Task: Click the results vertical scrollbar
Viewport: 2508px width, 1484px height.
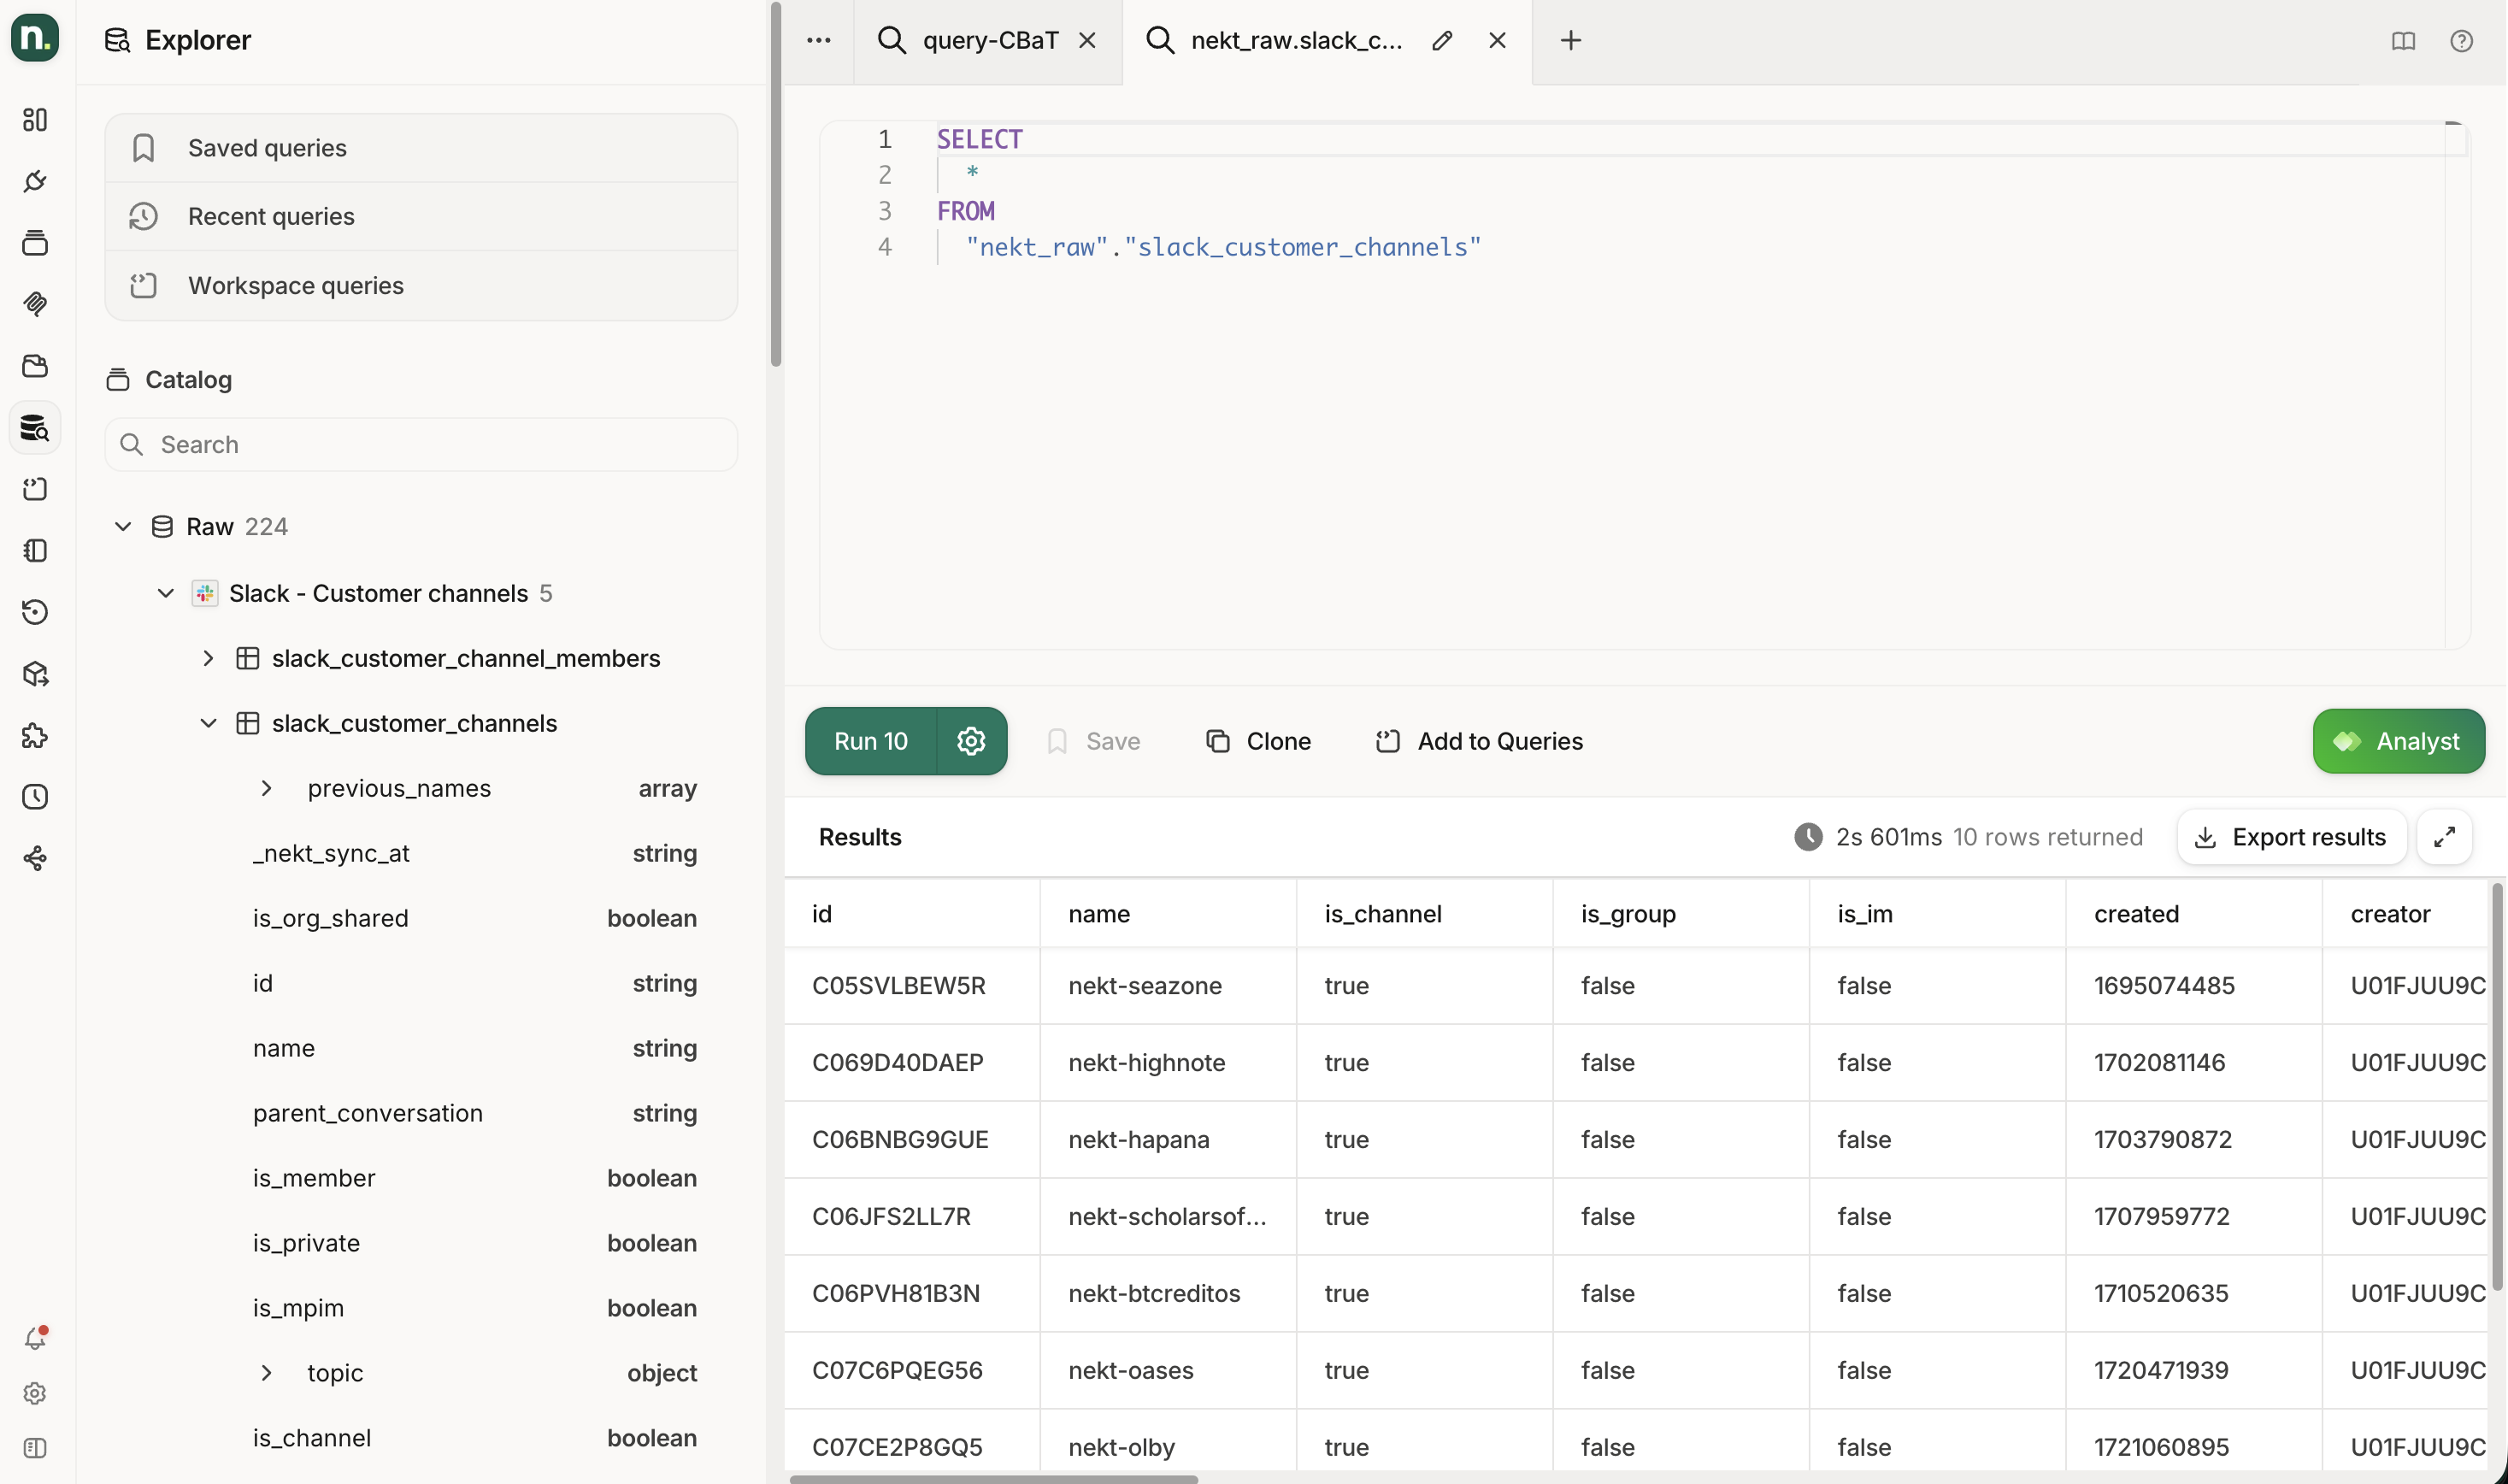Action: point(2497,1086)
